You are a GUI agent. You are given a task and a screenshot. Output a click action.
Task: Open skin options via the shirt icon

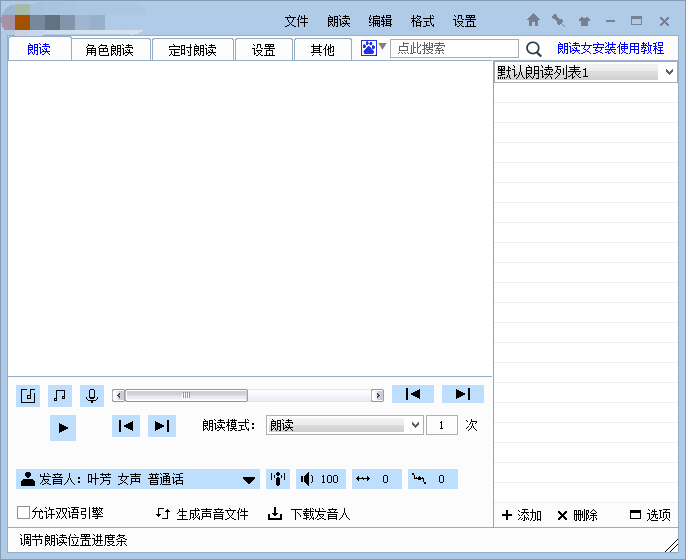click(584, 21)
